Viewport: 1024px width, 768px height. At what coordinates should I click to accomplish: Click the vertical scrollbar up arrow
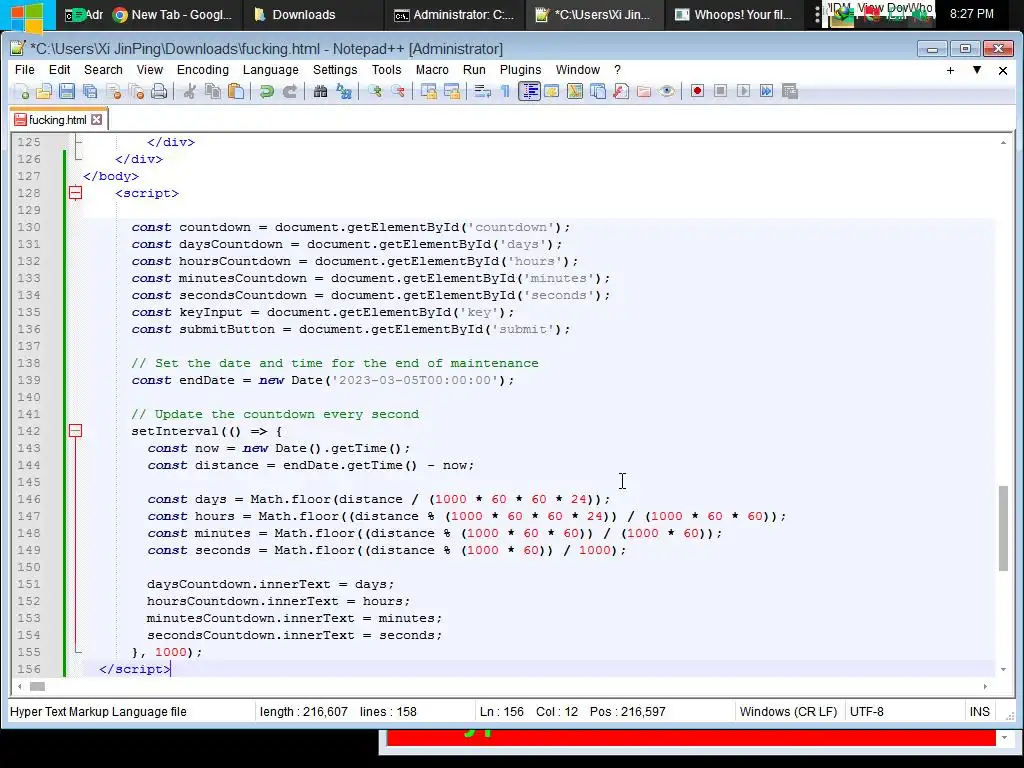[1004, 142]
